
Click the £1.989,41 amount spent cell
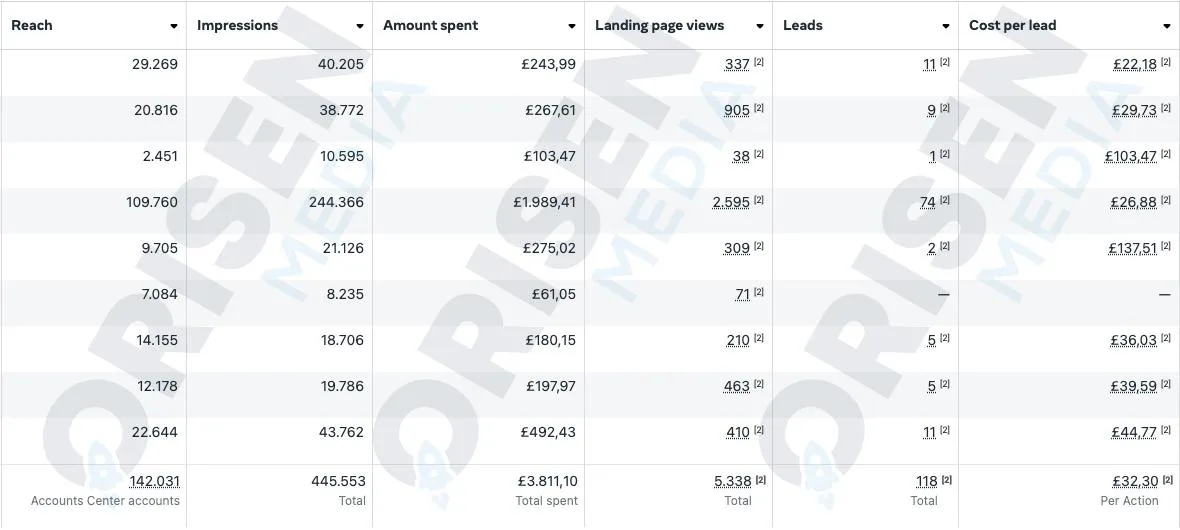tap(544, 202)
